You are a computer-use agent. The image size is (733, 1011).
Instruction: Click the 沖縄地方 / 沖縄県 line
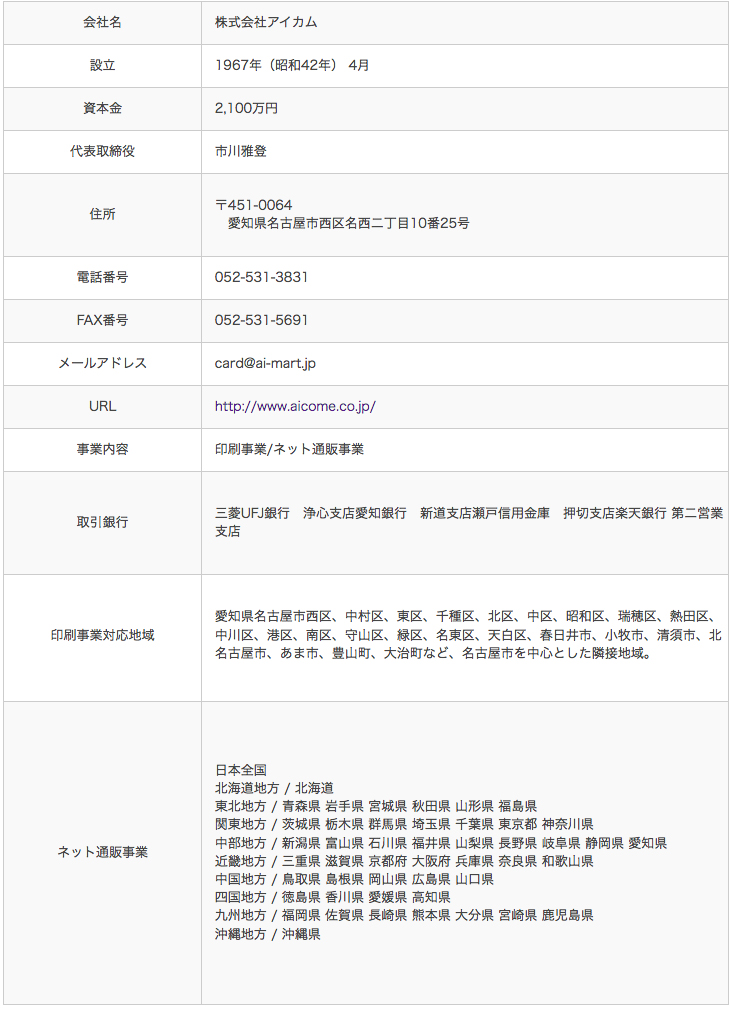click(268, 934)
